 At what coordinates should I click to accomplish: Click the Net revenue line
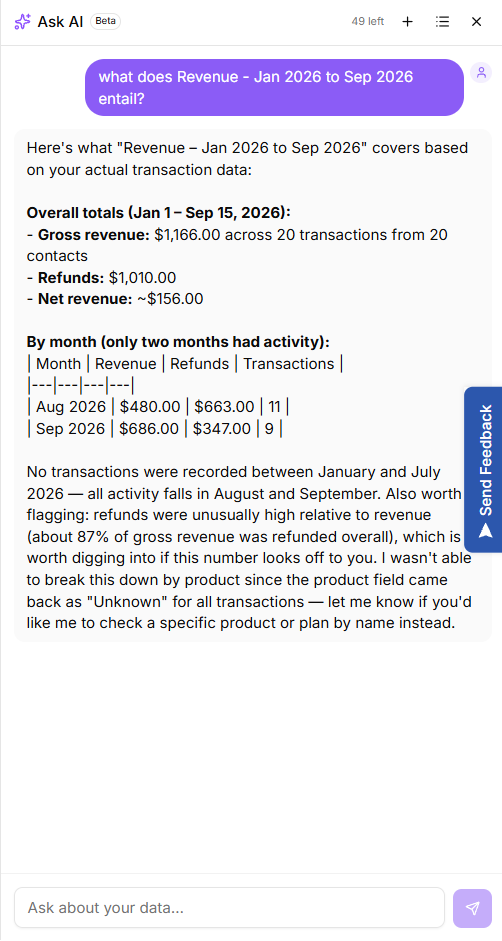pos(115,299)
